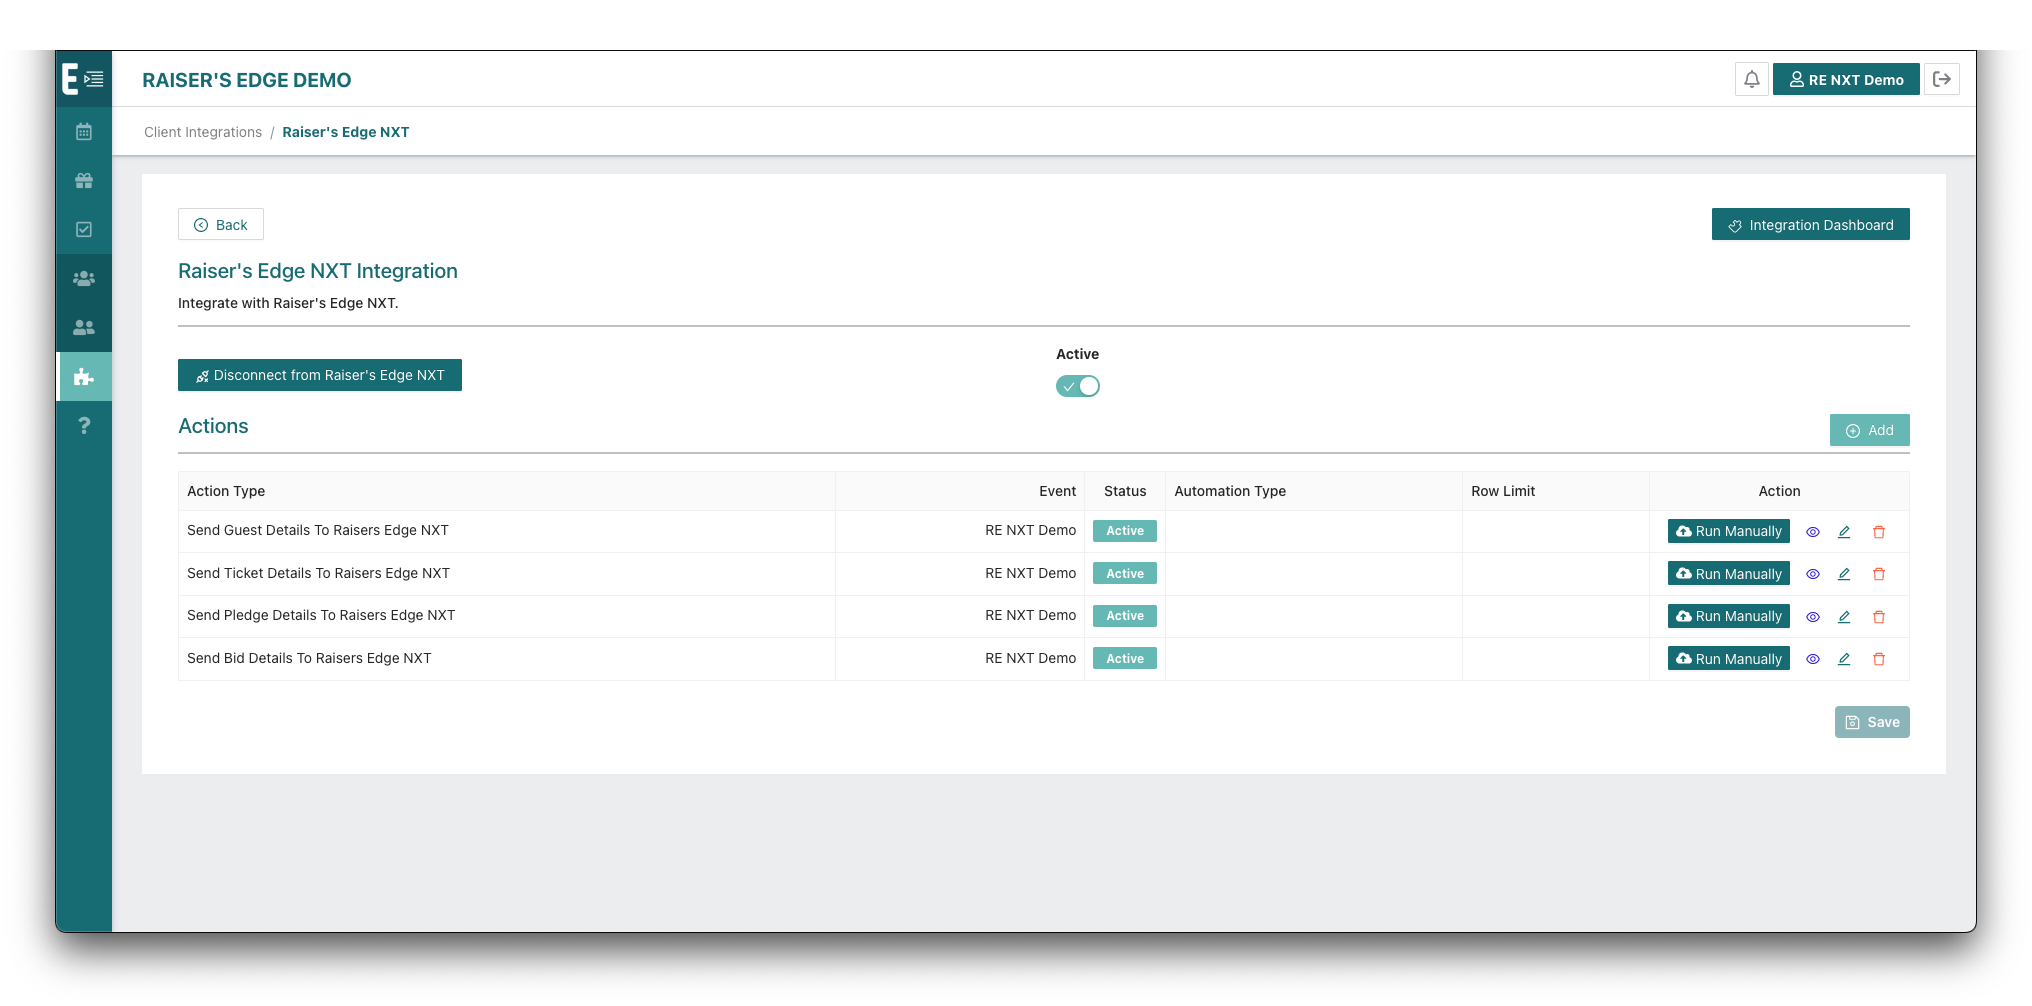The image size is (2032, 1006).
Task: Disconnect from Raiser's Edge NXT
Action: click(x=320, y=375)
